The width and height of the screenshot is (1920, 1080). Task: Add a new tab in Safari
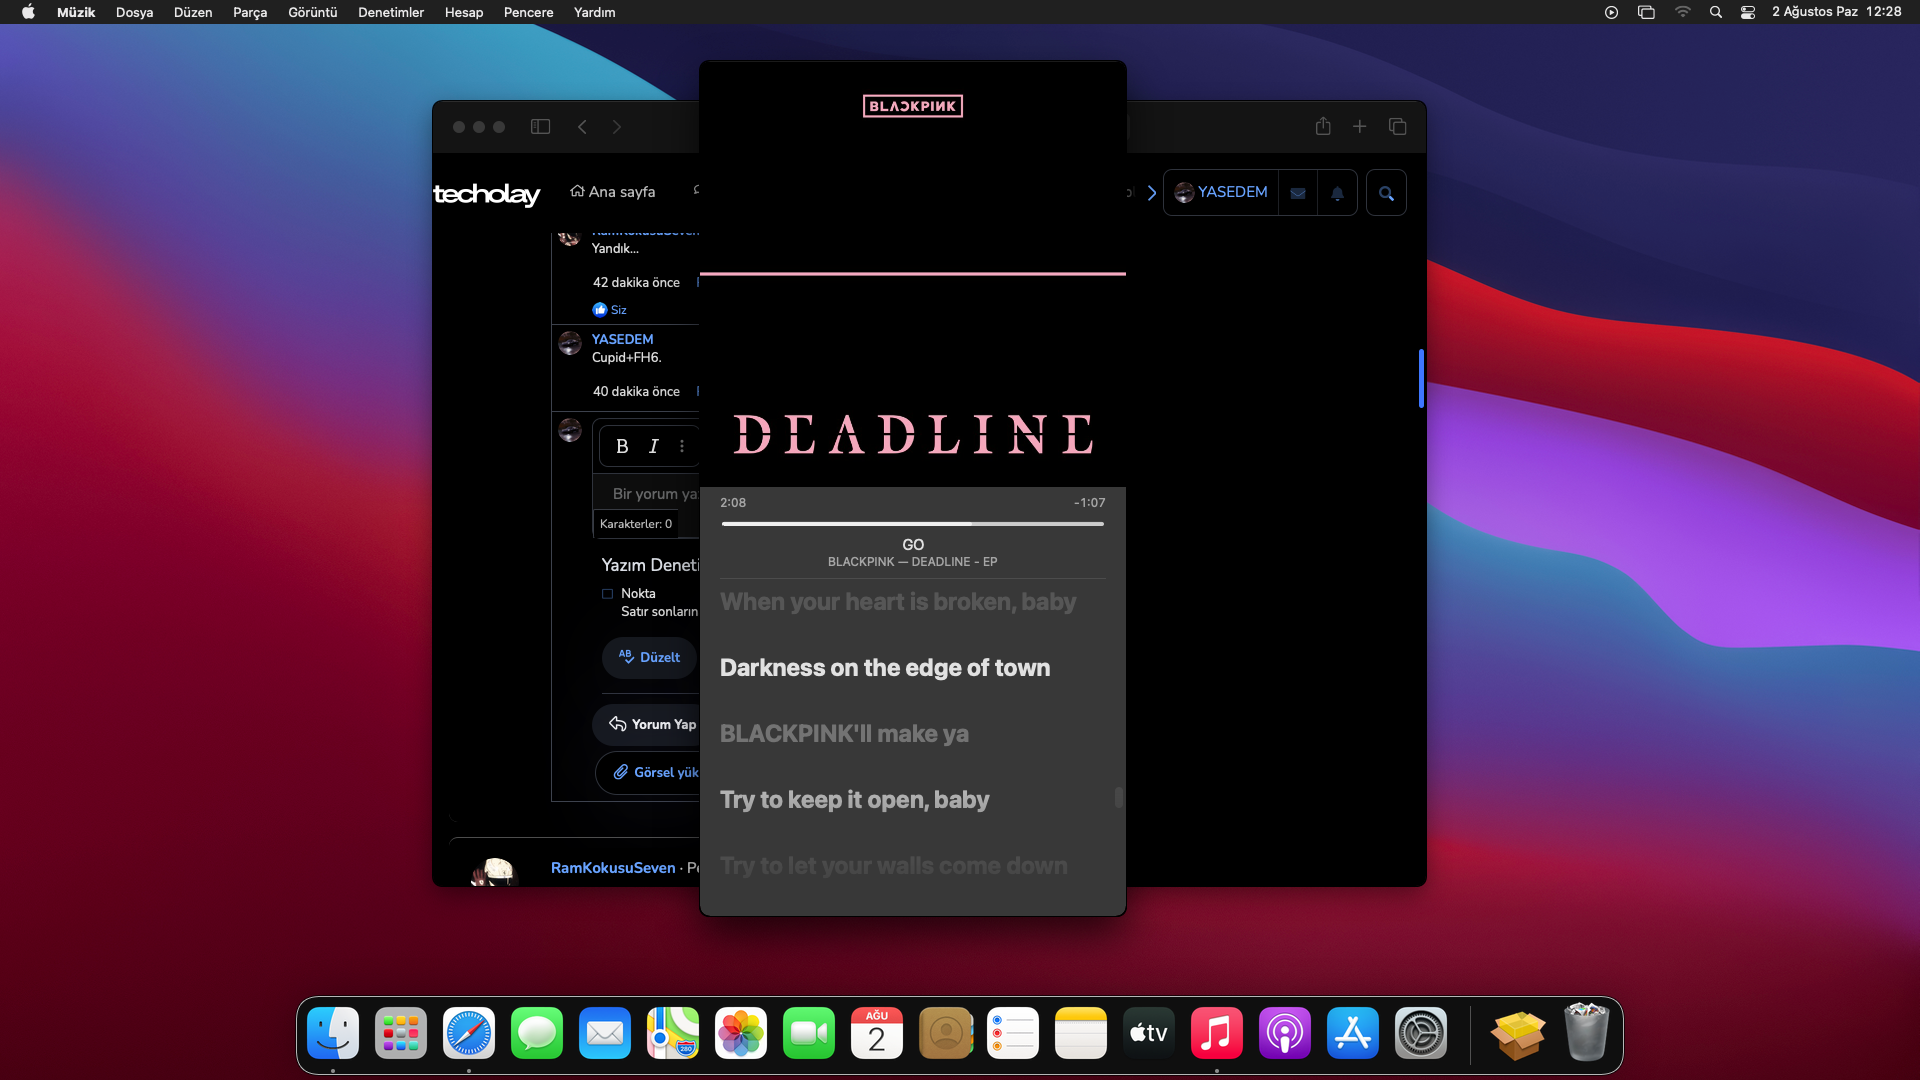(1360, 127)
